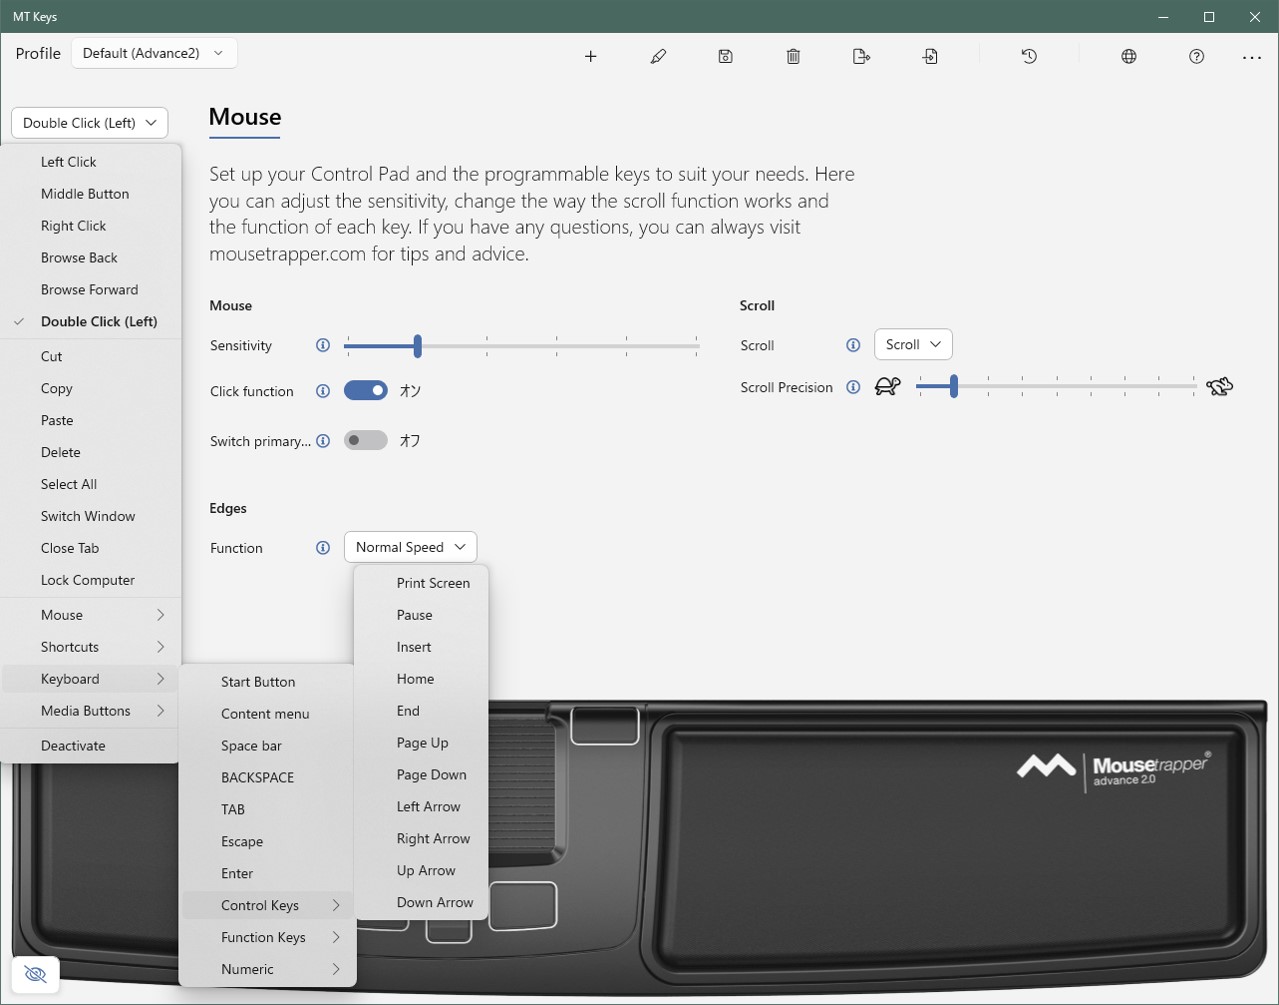Screen dimensions: 1279x1005
Task: Open the Profile dropdown Default (Advance2)
Action: 154,53
